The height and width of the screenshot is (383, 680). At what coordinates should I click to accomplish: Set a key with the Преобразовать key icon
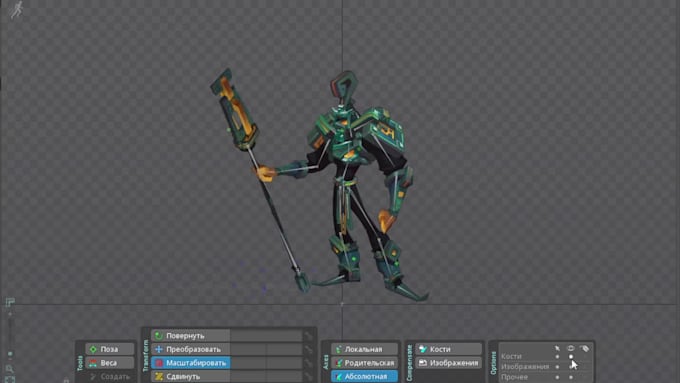click(308, 349)
